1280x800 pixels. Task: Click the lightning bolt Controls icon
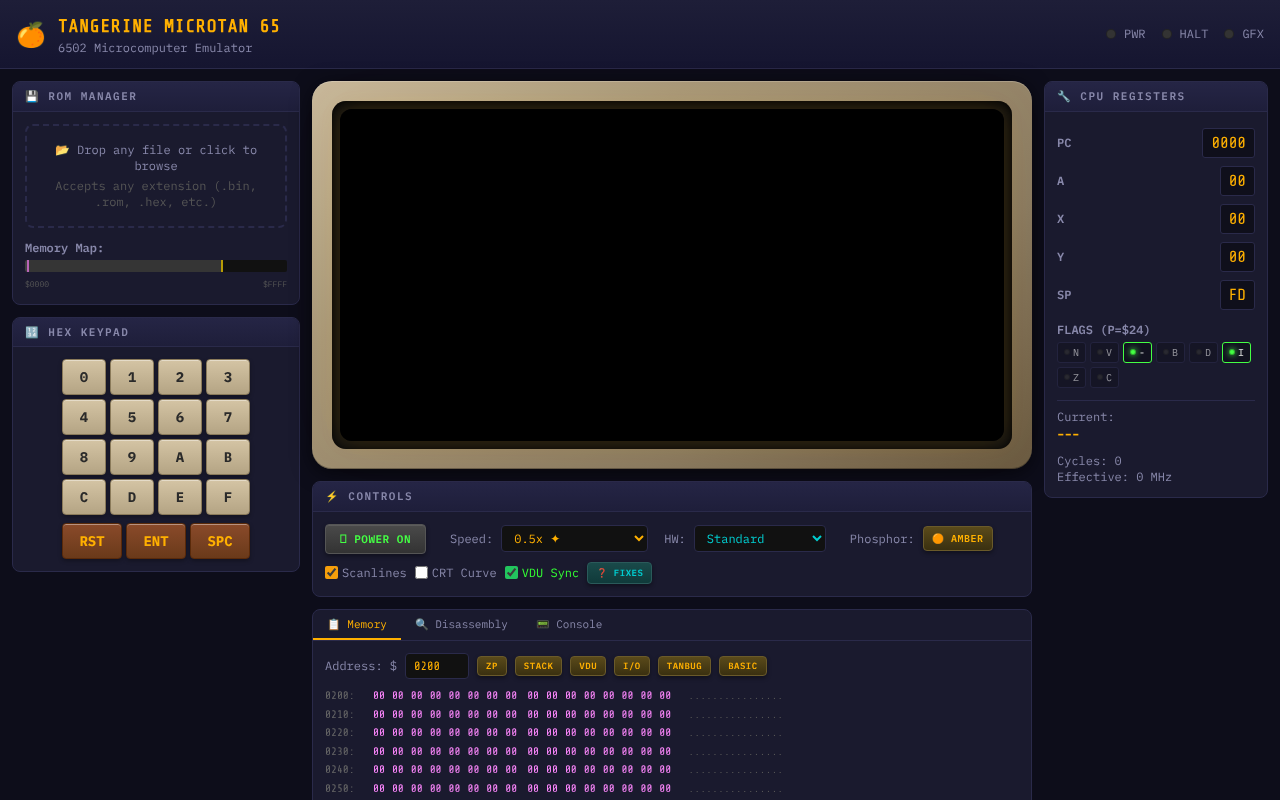(333, 496)
